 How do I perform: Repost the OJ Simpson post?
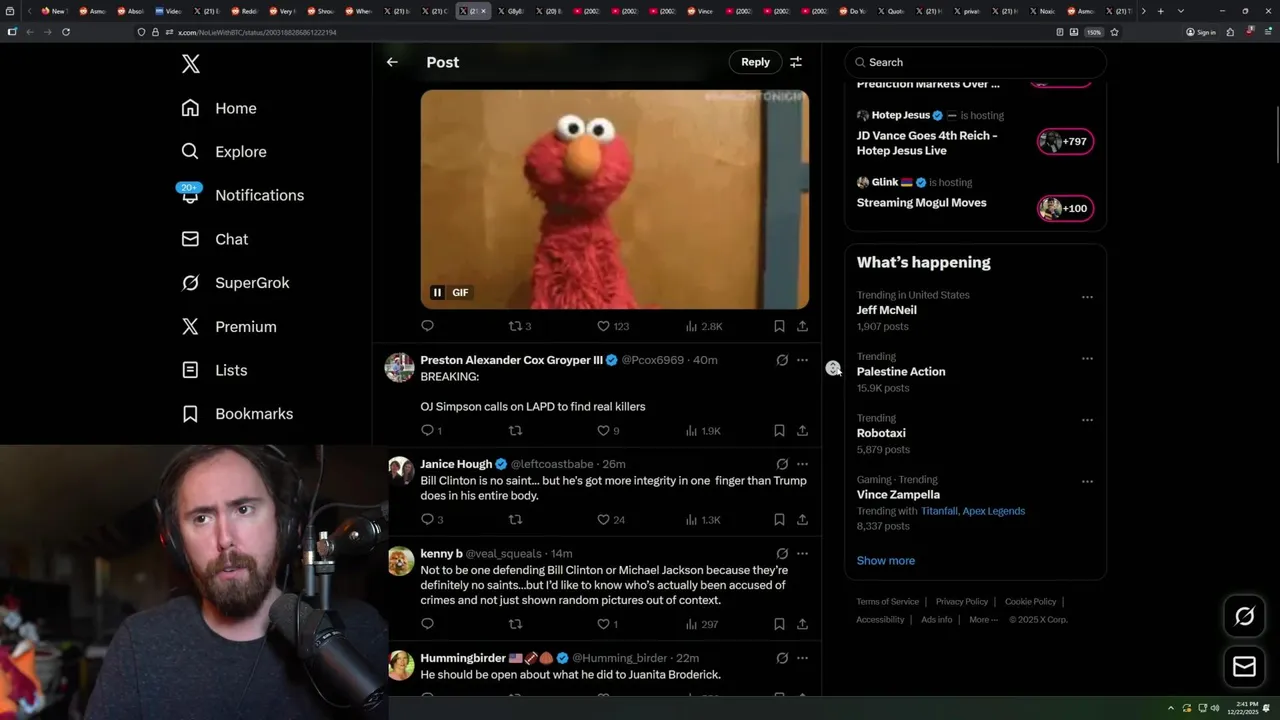(515, 431)
